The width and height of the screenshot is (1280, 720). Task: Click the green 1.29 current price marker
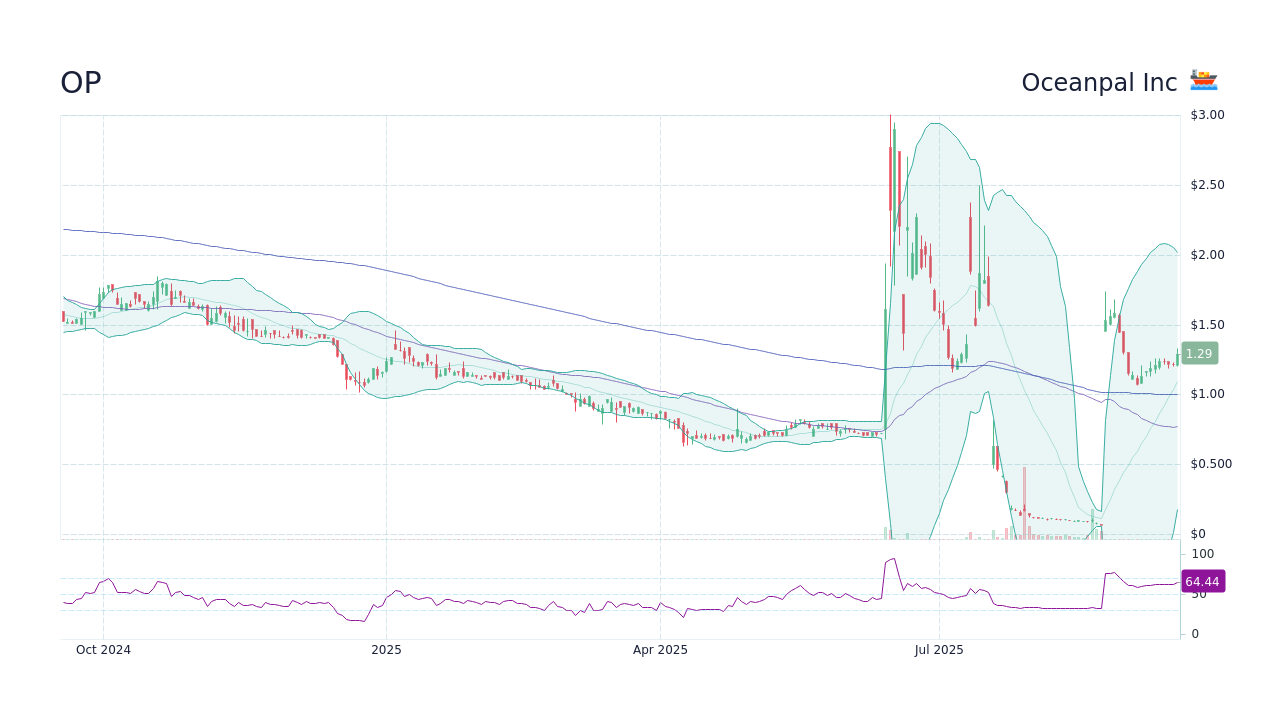click(x=1198, y=353)
